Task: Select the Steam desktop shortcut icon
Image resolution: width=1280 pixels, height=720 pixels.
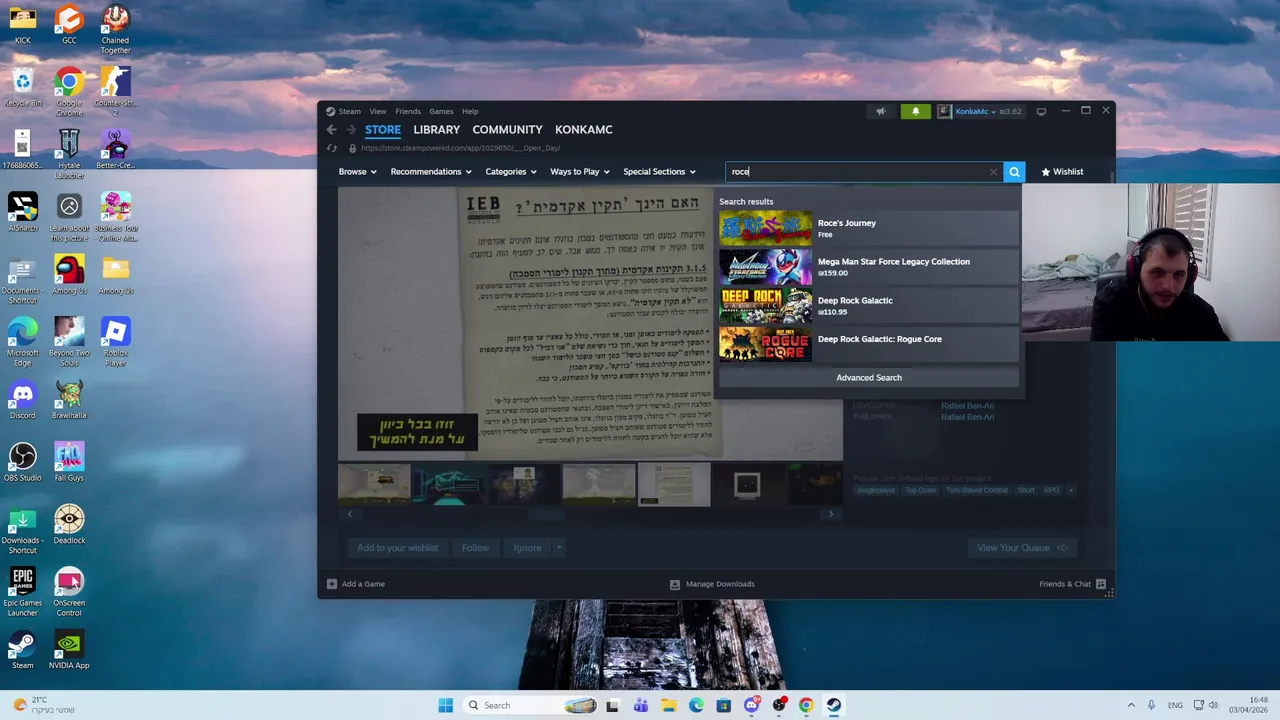Action: (x=22, y=650)
